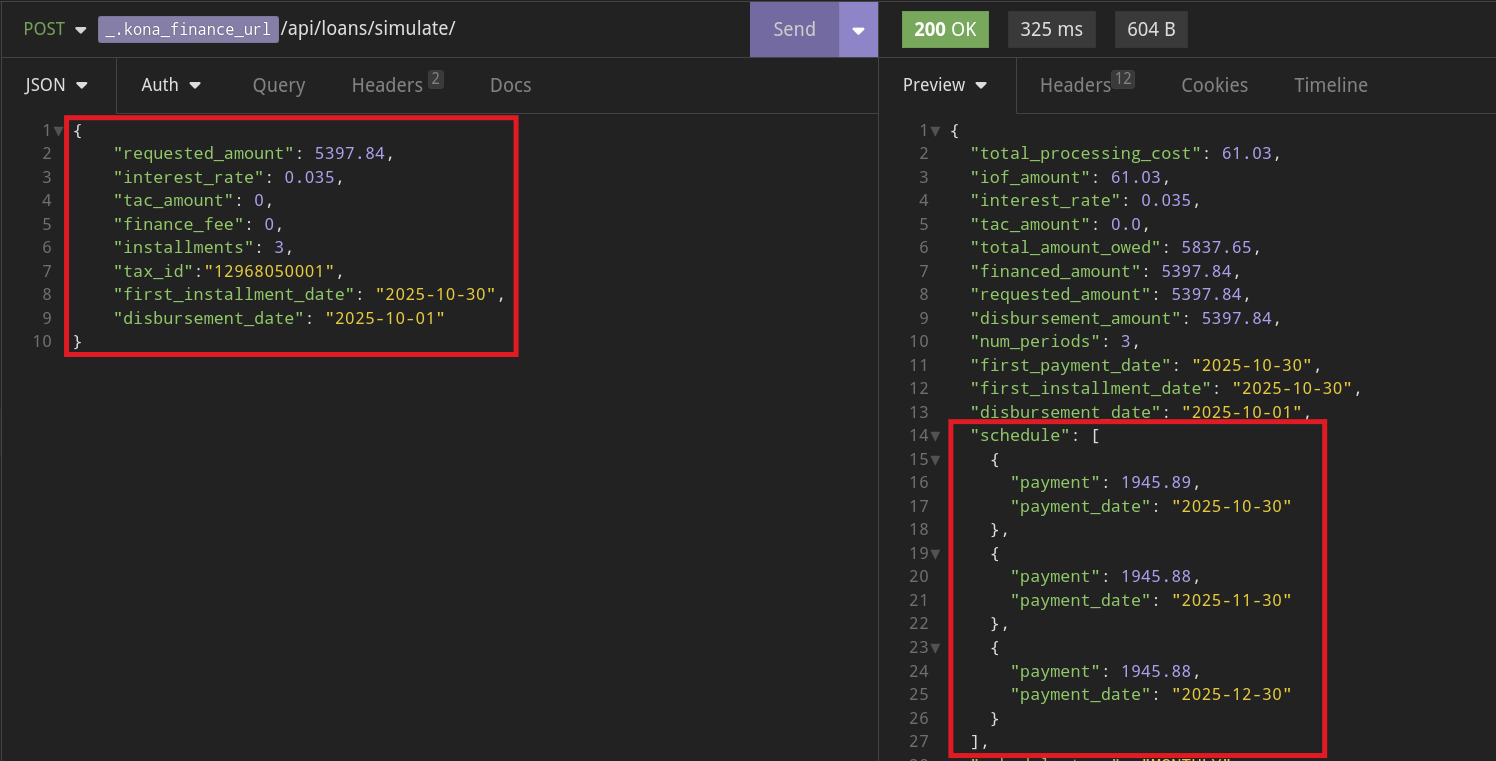1496x761 pixels.
Task: Collapse the third schedule item at line 23
Action: [935, 647]
